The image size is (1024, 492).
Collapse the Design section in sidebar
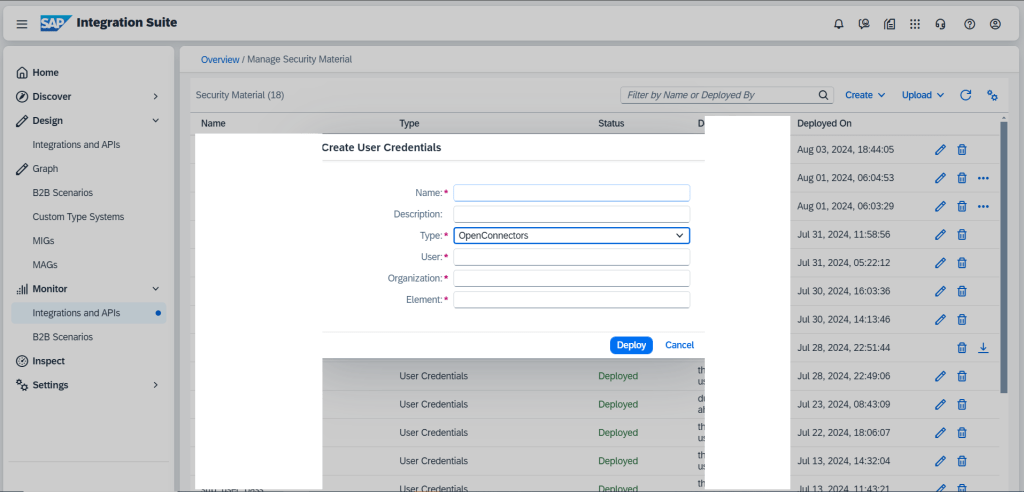[x=155, y=121]
